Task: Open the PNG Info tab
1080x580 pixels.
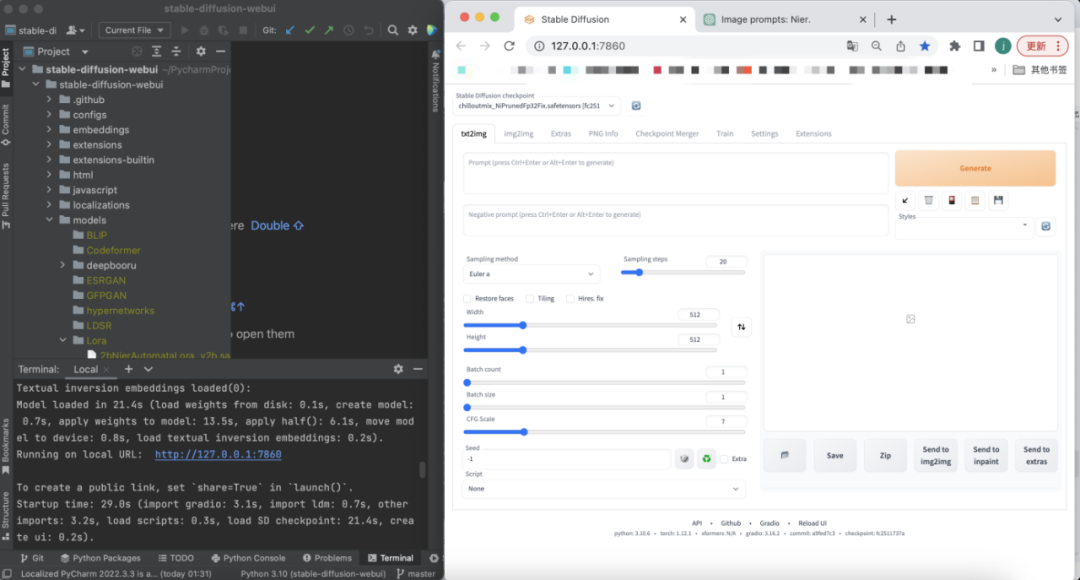Action: (603, 134)
